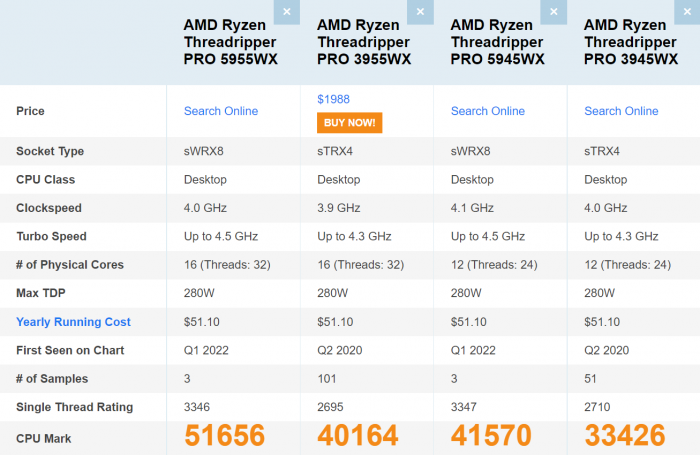Remove the Threadripper PRO 3955WX column
This screenshot has width=700, height=455.
tap(420, 12)
